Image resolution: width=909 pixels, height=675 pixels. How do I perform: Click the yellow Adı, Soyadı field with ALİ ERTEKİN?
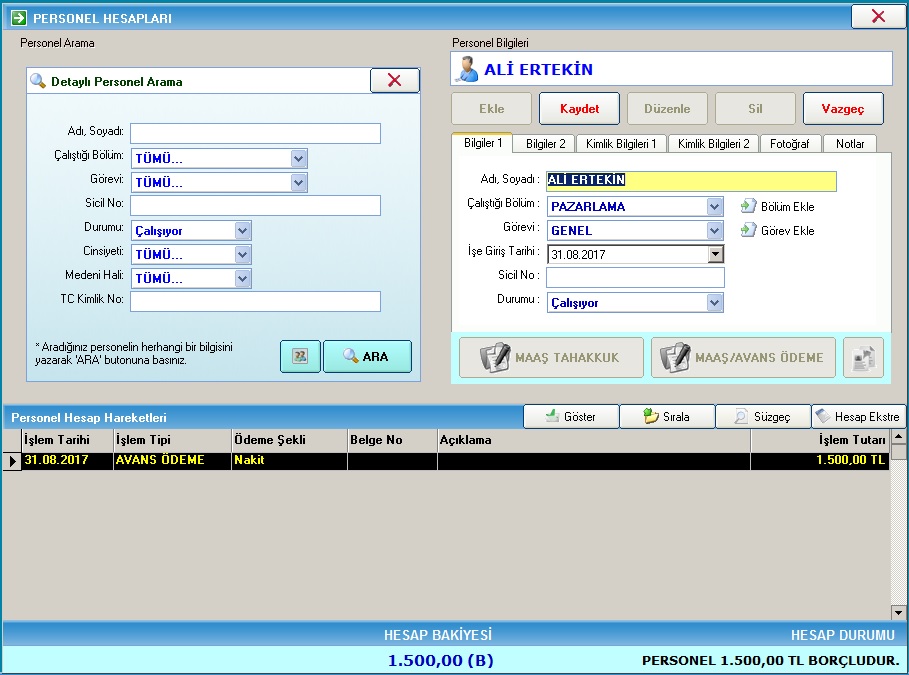[x=692, y=181]
